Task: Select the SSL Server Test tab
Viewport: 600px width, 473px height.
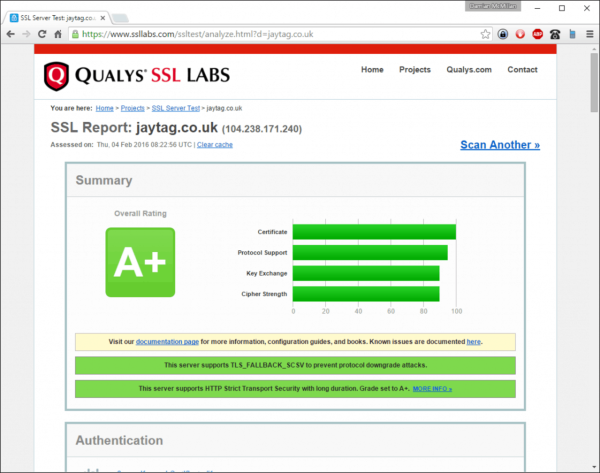Action: (x=57, y=18)
